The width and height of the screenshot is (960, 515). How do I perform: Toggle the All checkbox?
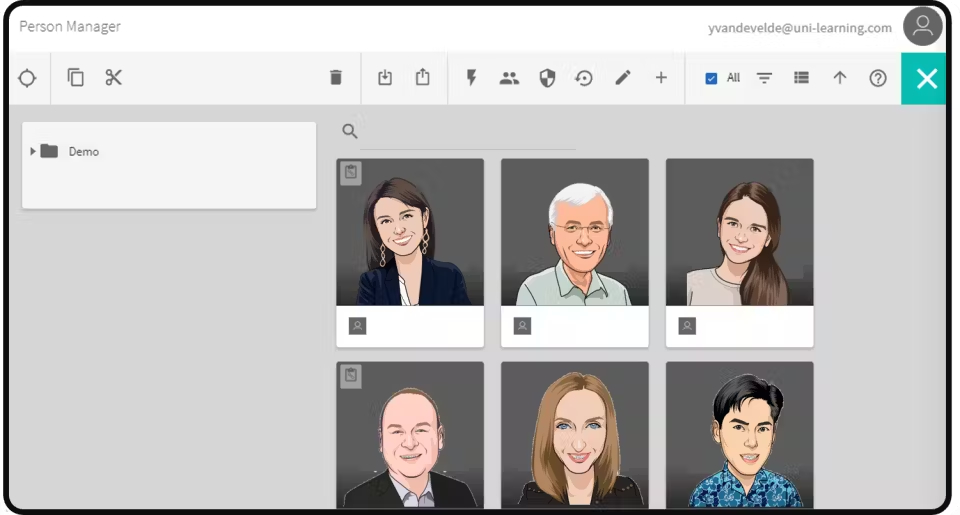[711, 78]
